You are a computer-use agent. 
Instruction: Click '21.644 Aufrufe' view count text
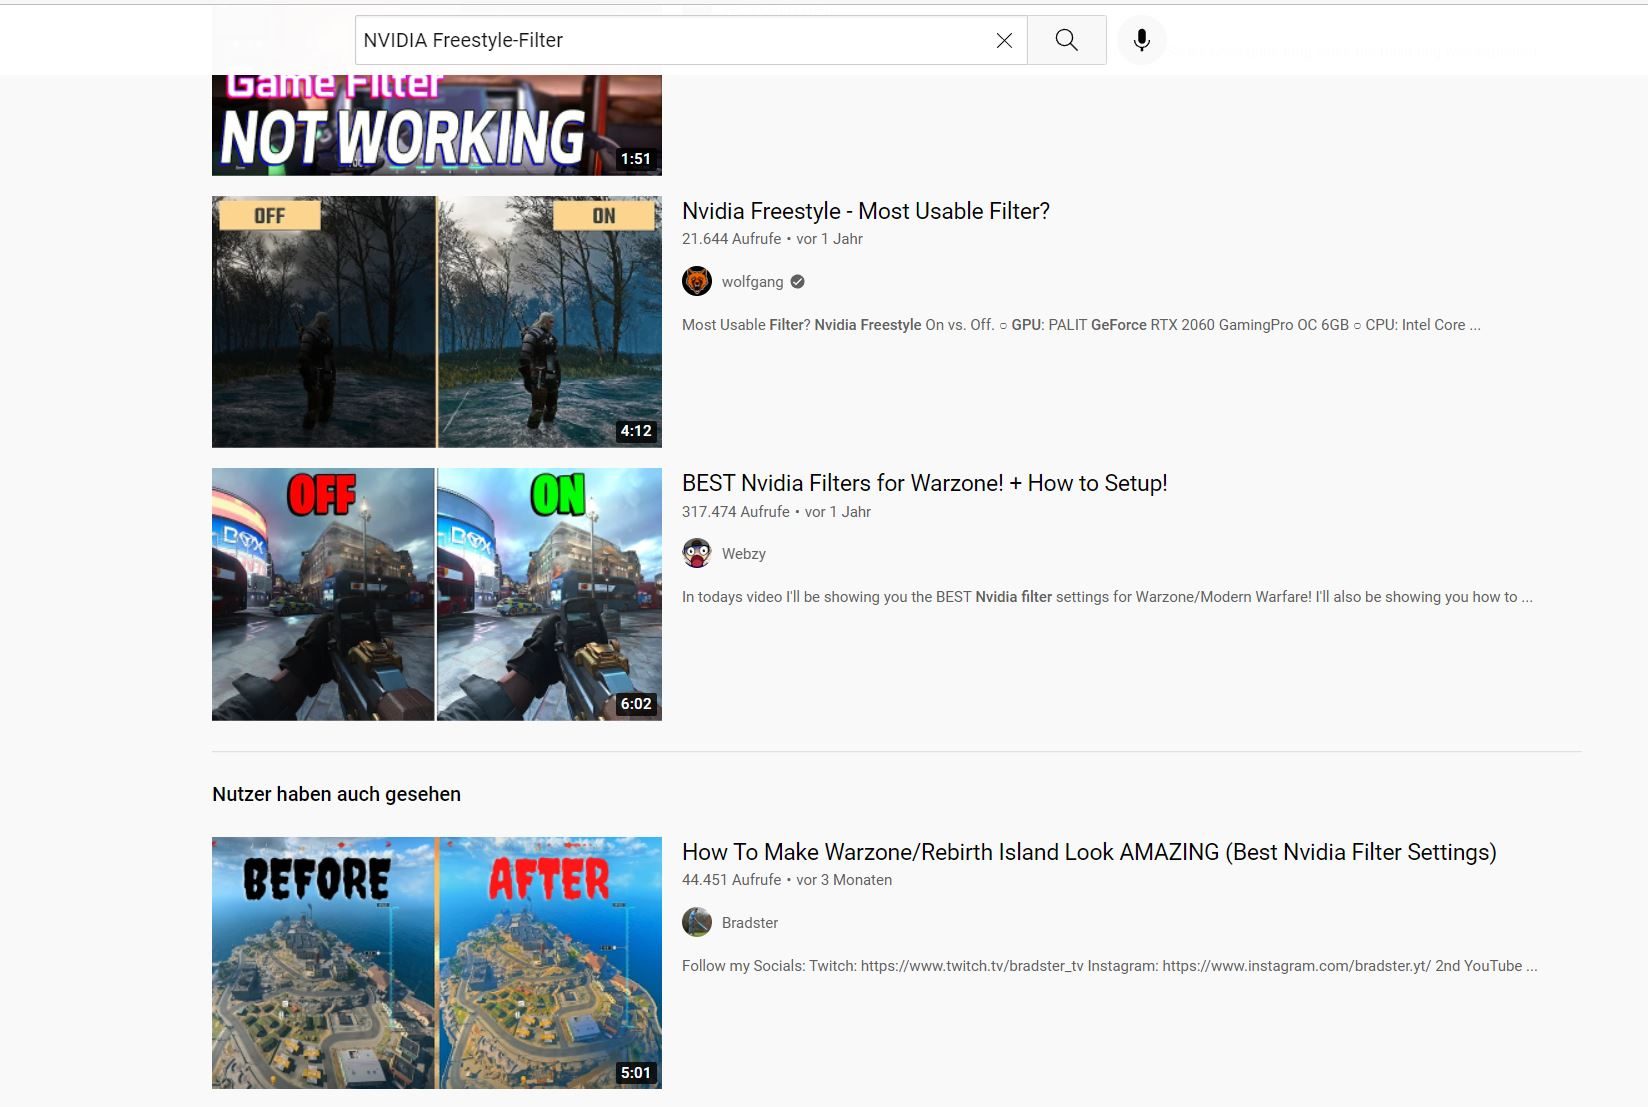point(732,239)
